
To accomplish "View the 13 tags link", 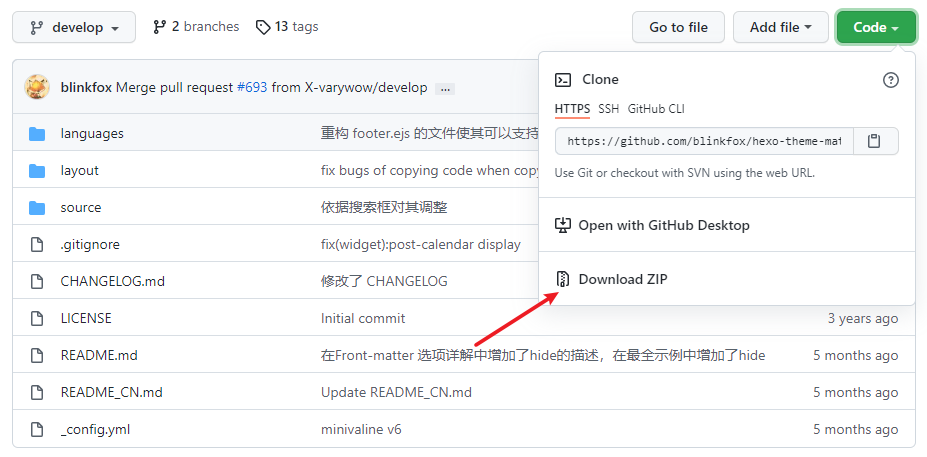I will [x=287, y=27].
